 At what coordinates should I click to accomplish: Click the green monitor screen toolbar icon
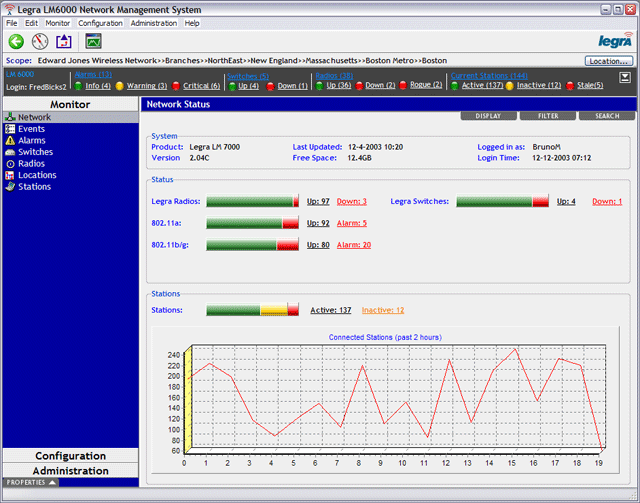pyautogui.click(x=93, y=41)
